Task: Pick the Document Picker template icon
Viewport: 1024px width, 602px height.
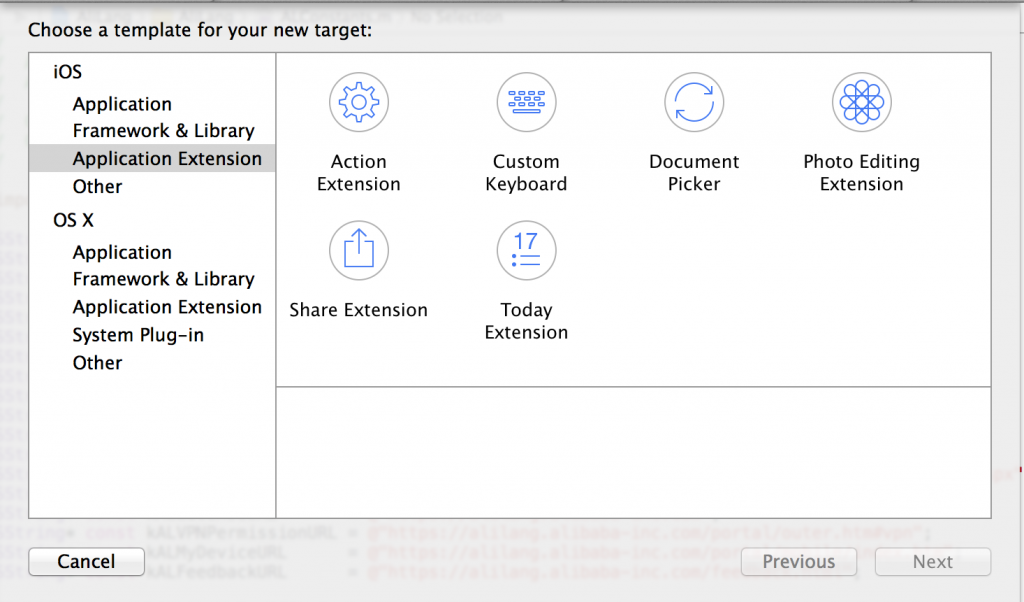Action: tap(694, 102)
